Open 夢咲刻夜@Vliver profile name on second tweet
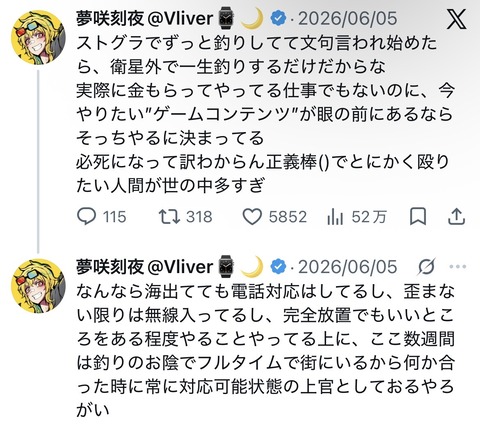Viewport: 480px width, 424px height. pyautogui.click(x=144, y=267)
